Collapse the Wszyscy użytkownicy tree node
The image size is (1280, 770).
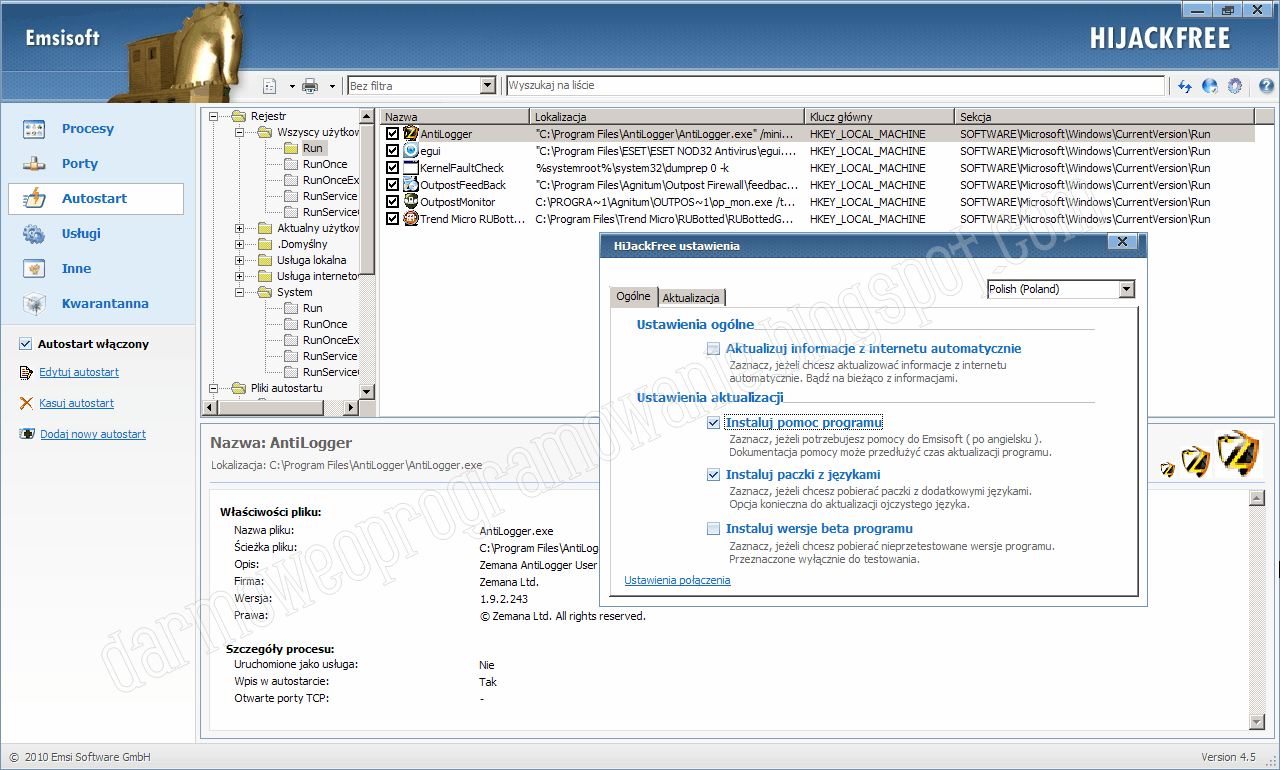click(x=239, y=132)
